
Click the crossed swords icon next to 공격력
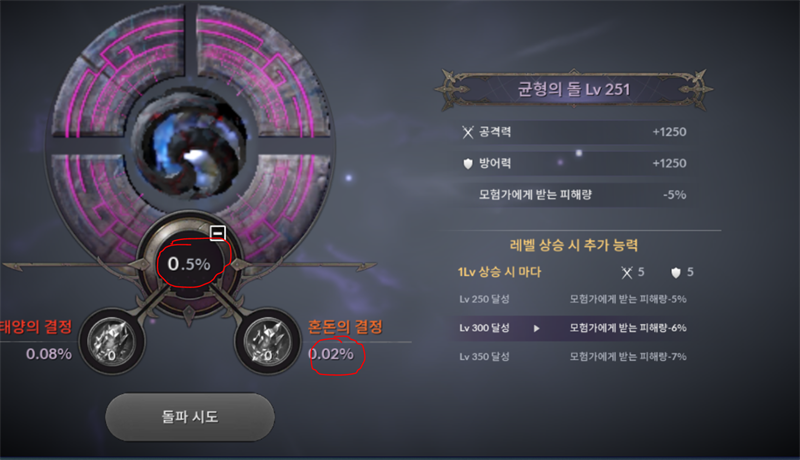pyautogui.click(x=468, y=132)
